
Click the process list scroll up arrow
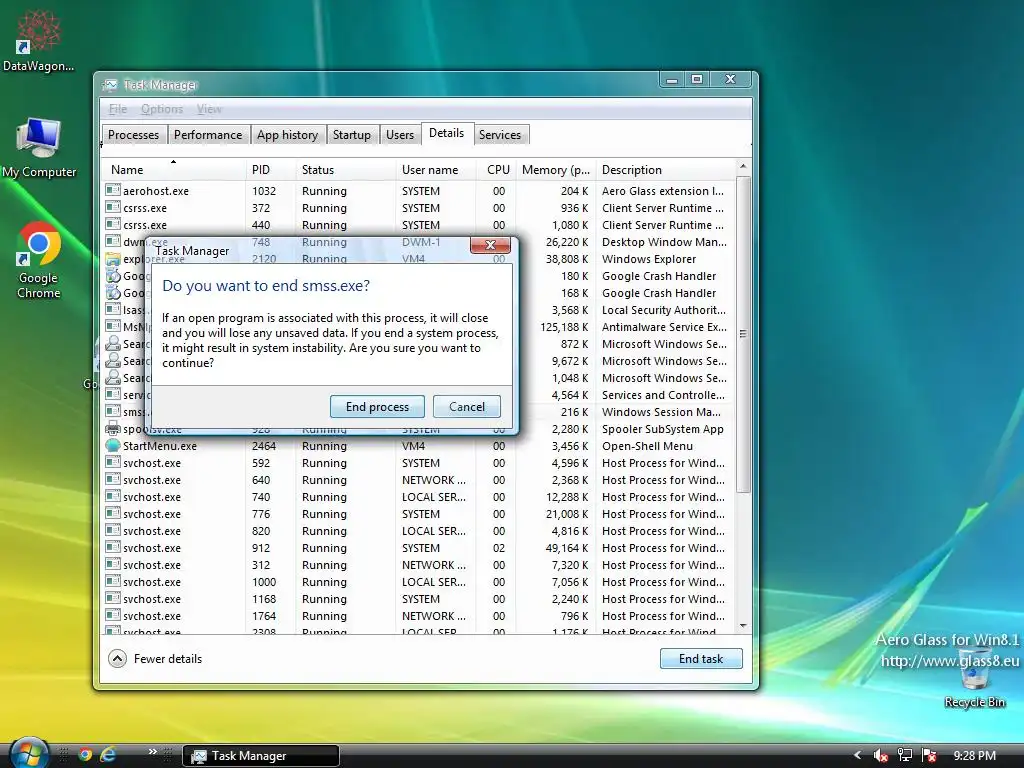(x=743, y=167)
